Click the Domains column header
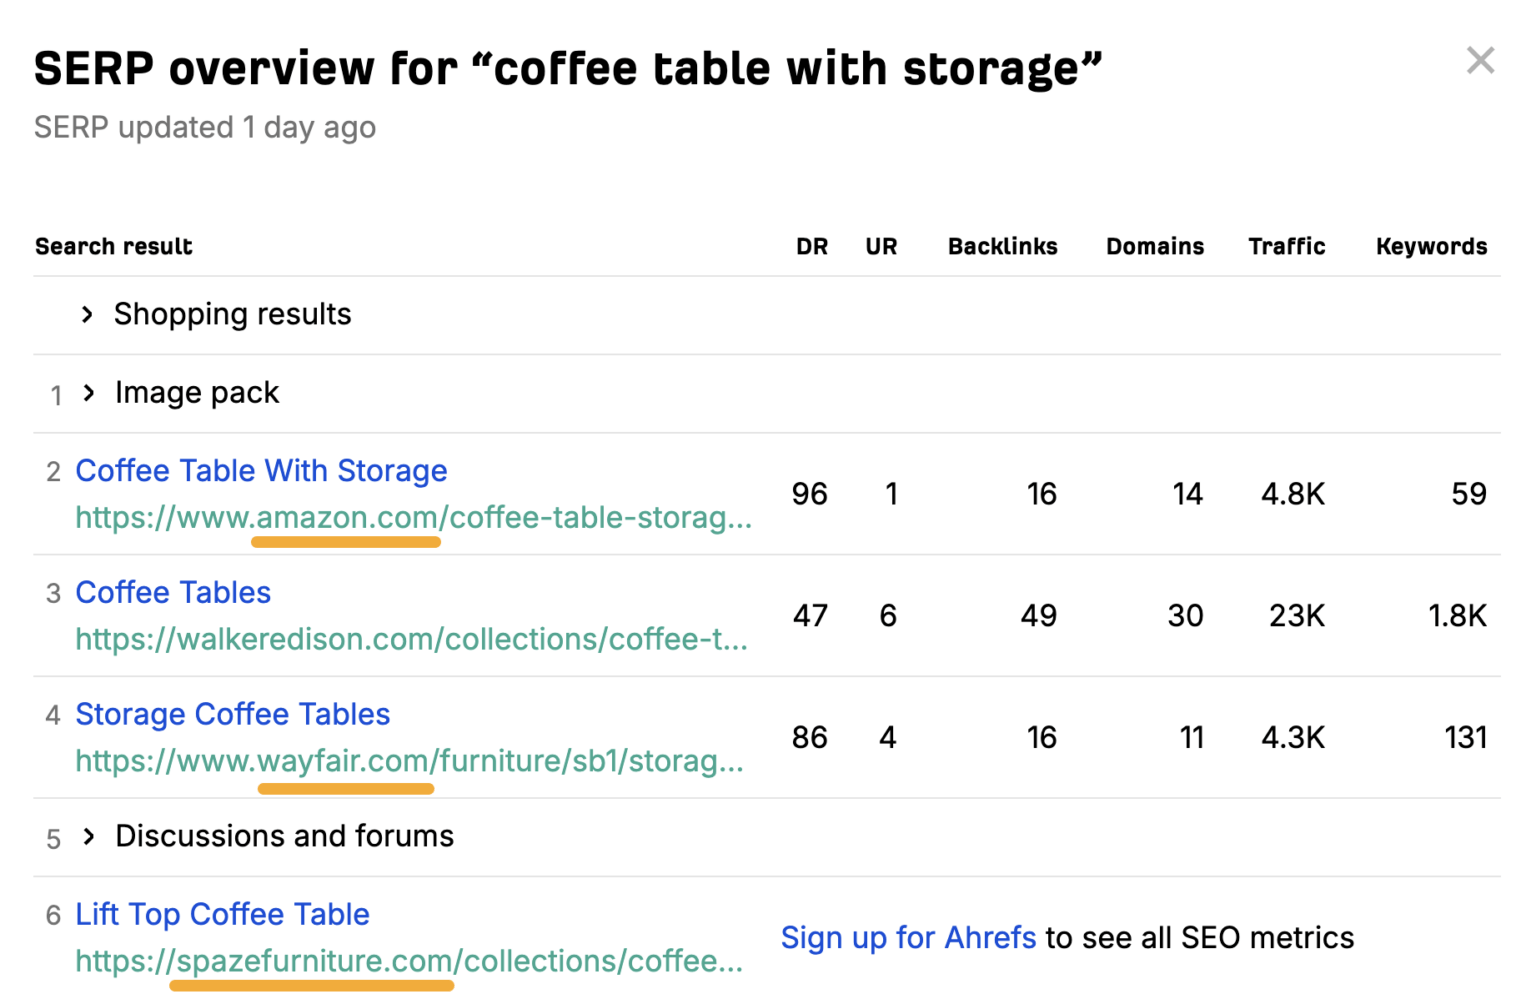 (x=1154, y=247)
